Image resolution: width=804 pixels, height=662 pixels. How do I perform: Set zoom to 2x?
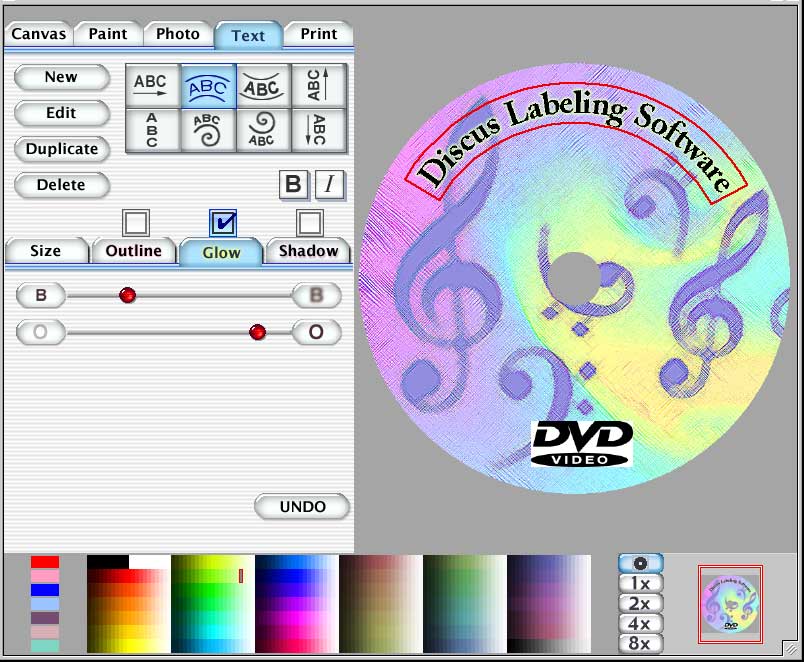coord(640,604)
